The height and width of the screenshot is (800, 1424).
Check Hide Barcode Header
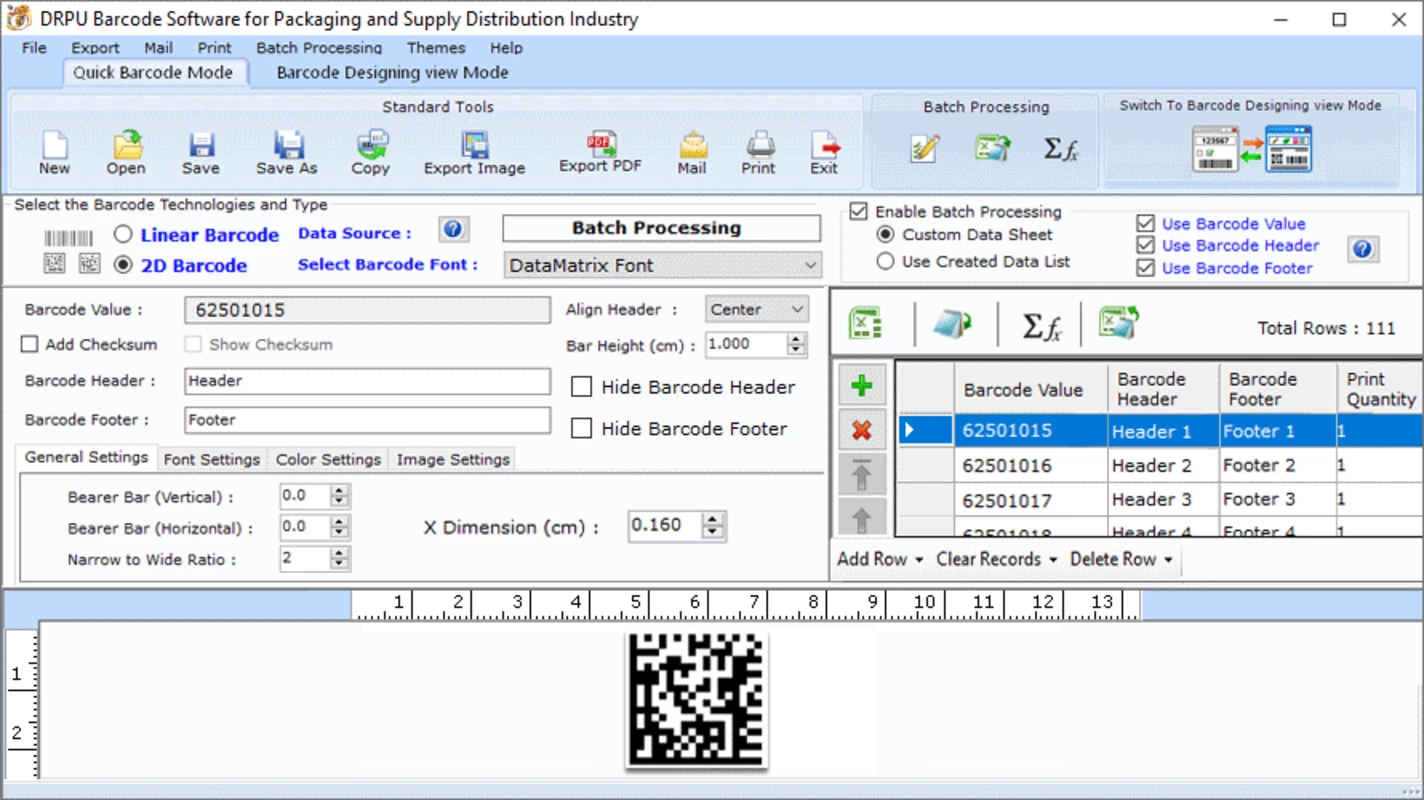point(581,387)
